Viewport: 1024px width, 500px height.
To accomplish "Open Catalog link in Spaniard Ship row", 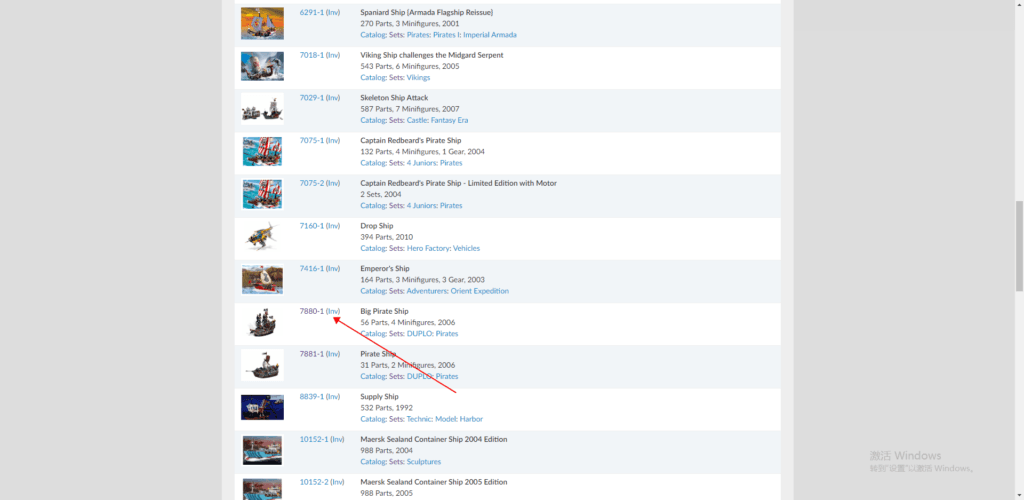I will [373, 35].
